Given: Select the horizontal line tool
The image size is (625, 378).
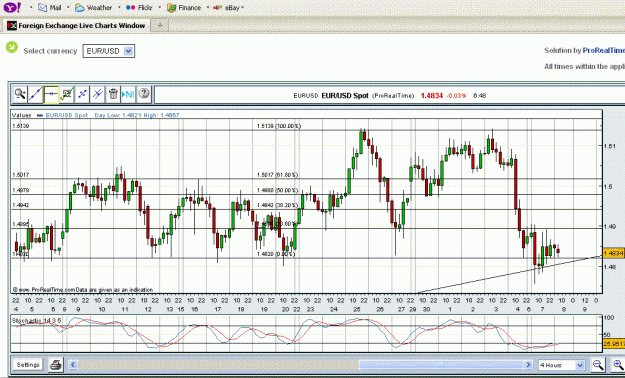Looking at the screenshot, I should tap(51, 94).
